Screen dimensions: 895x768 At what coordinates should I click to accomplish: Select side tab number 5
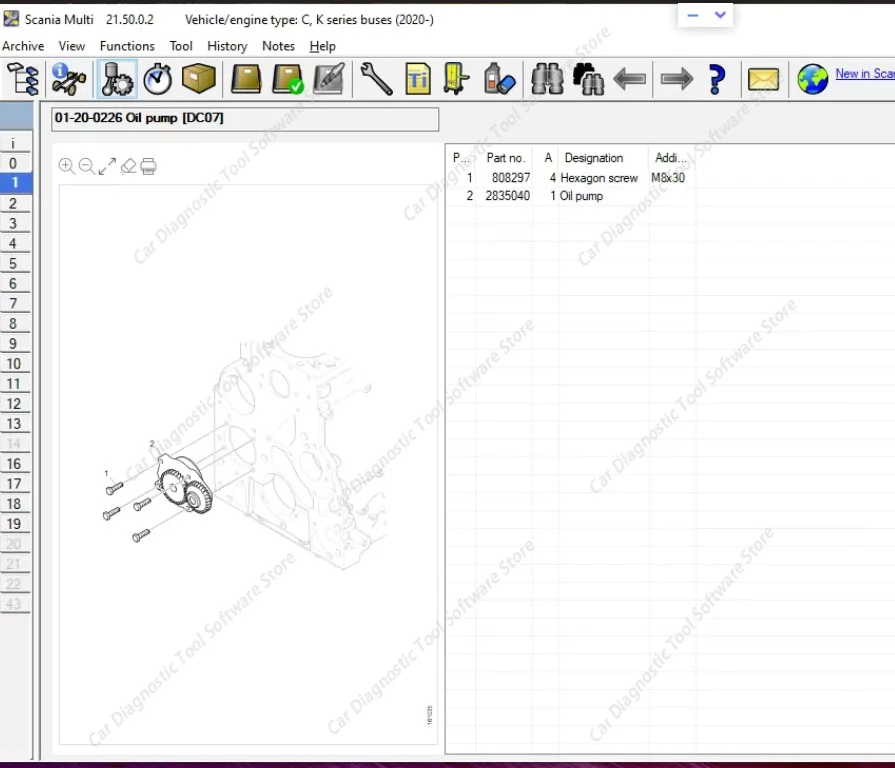(14, 264)
